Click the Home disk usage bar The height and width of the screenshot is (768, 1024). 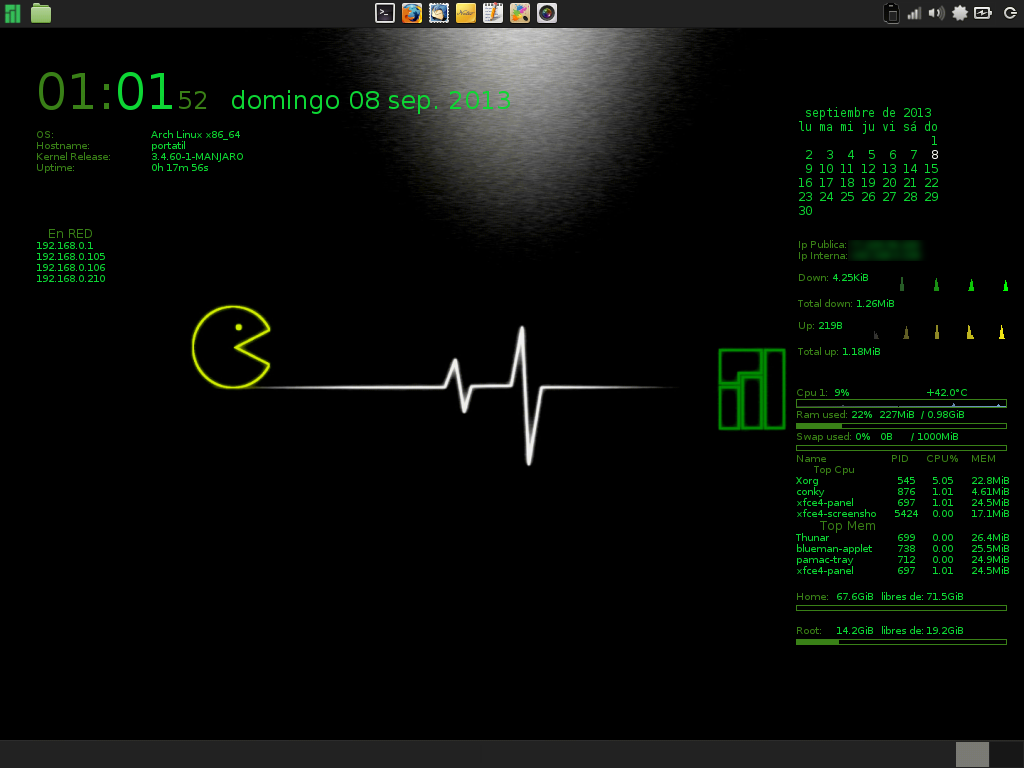coord(901,608)
